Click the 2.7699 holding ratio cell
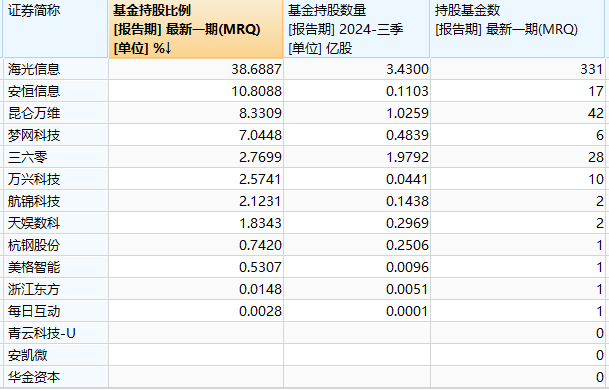Image resolution: width=609 pixels, height=390 pixels. click(196, 157)
